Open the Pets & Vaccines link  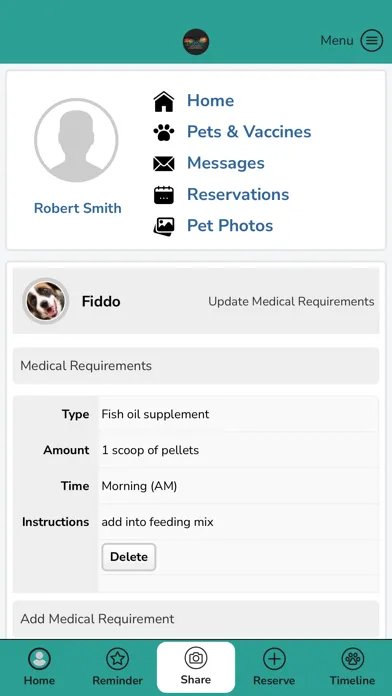point(249,132)
